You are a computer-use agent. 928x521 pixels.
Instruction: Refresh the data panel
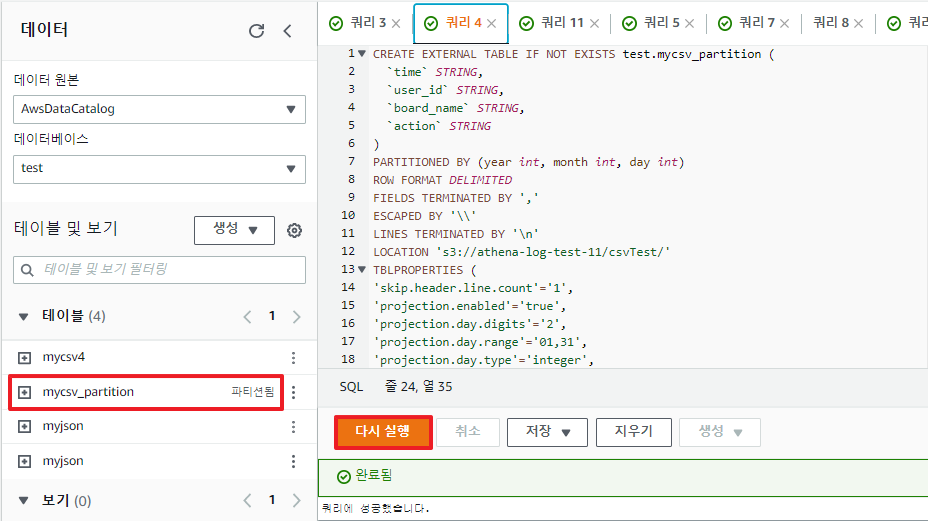coord(256,31)
